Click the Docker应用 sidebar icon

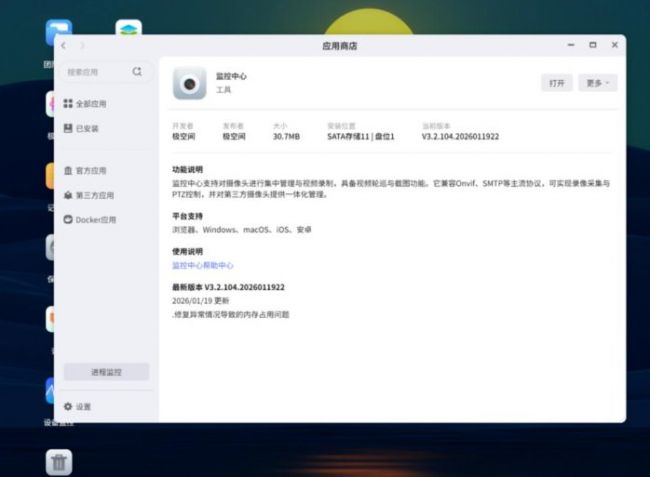(67, 219)
